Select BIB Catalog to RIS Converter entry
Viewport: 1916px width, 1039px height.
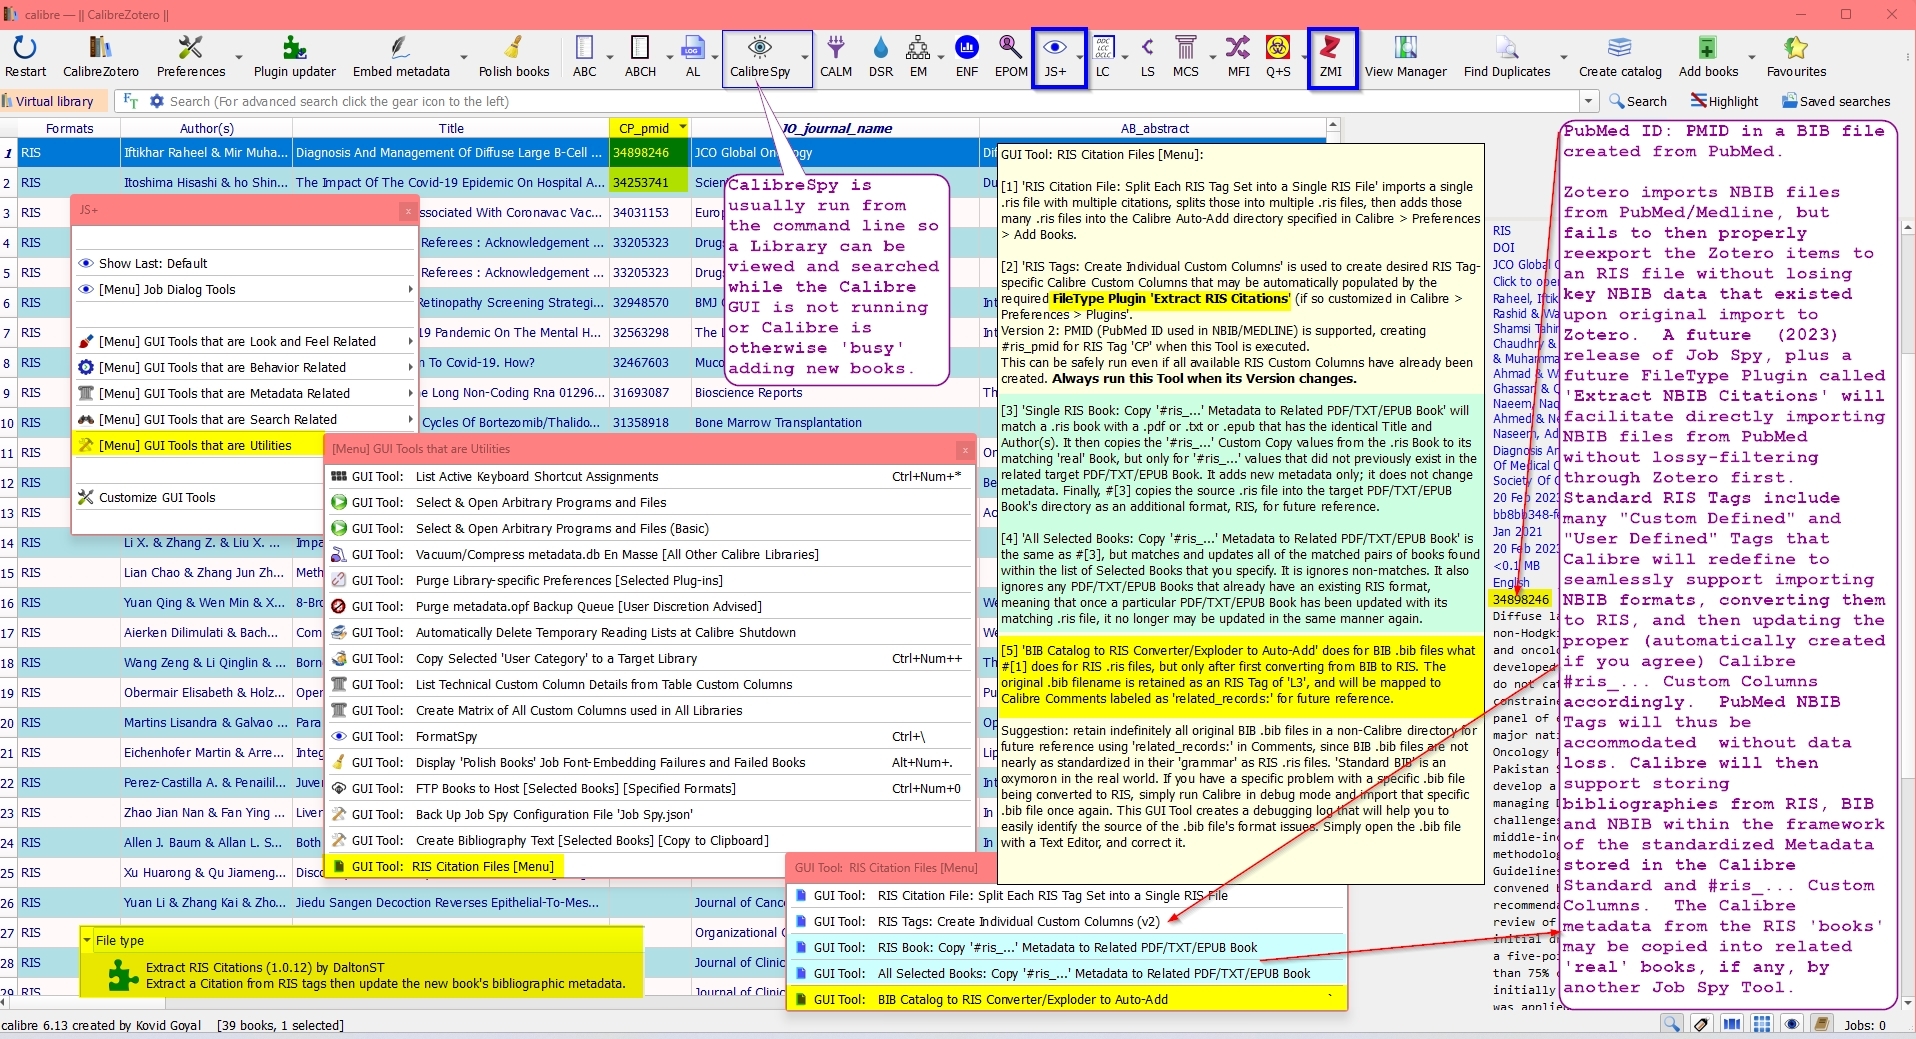tap(1067, 1000)
